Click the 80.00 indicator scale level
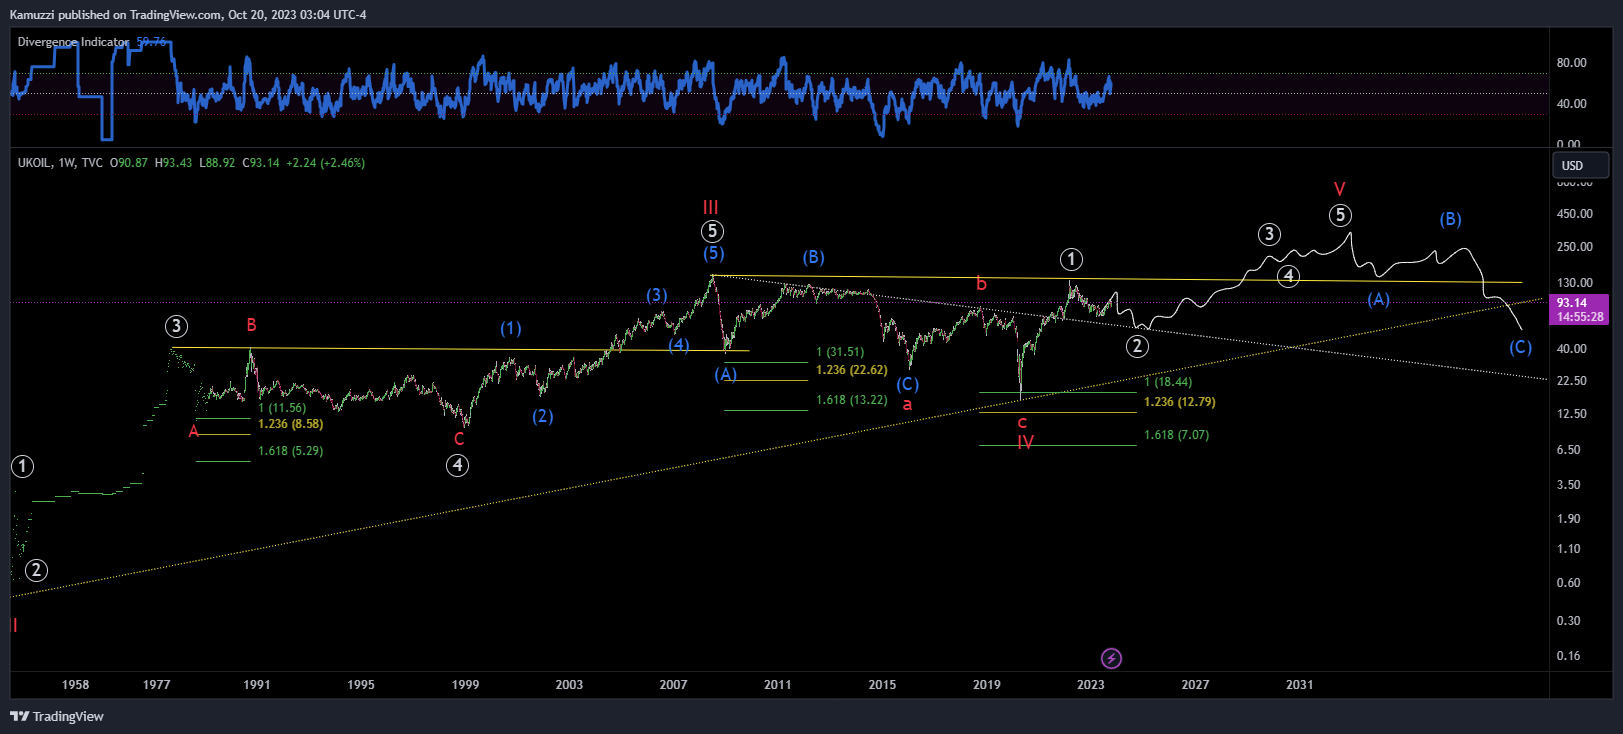Screen dimensions: 1623x734 (x=1572, y=63)
